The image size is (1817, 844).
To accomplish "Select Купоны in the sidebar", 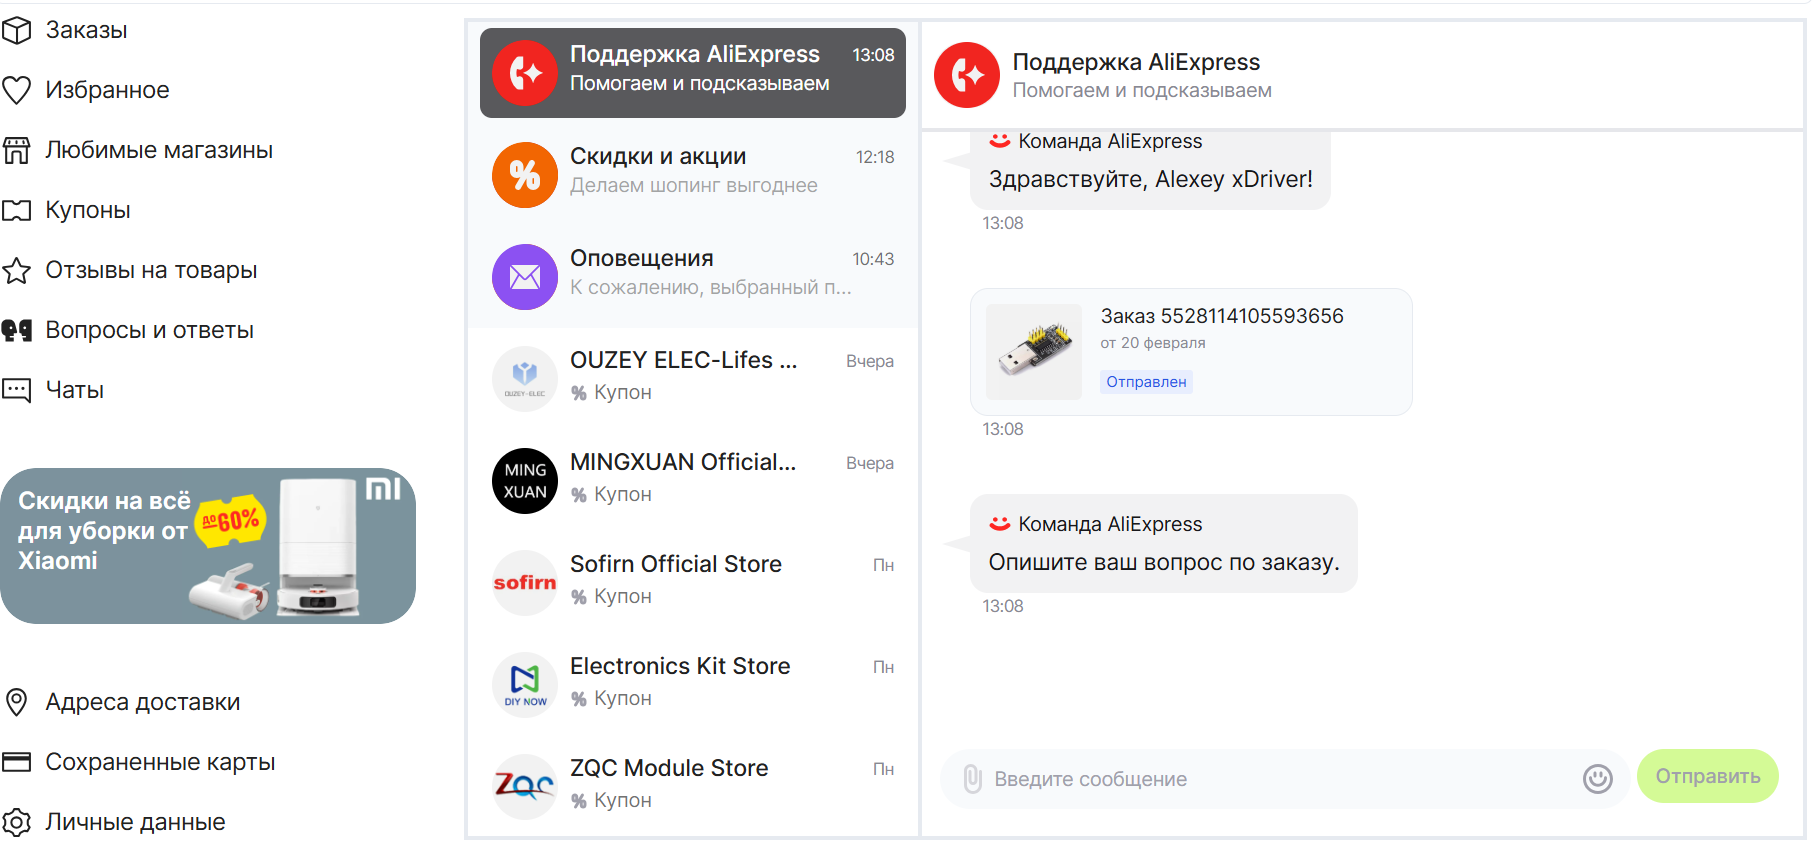I will point(88,210).
